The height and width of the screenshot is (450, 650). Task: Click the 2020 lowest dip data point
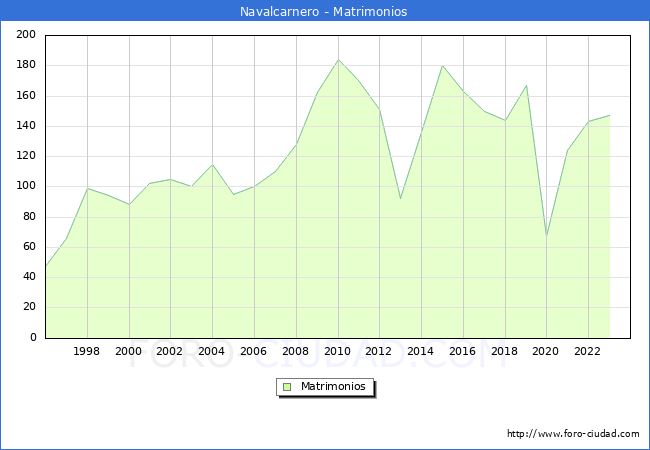pyautogui.click(x=547, y=236)
